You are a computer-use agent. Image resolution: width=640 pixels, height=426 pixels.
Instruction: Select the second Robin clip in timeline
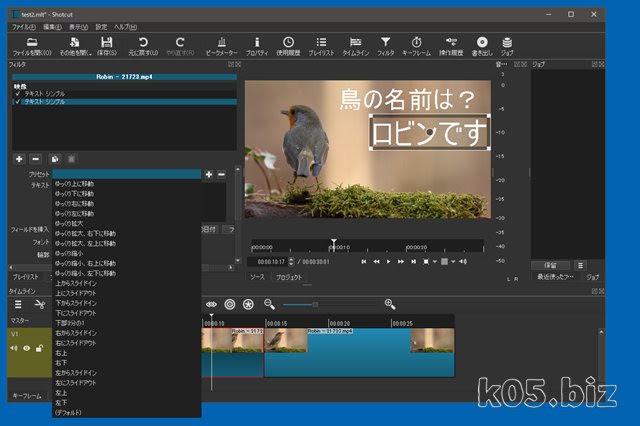[x=359, y=352]
